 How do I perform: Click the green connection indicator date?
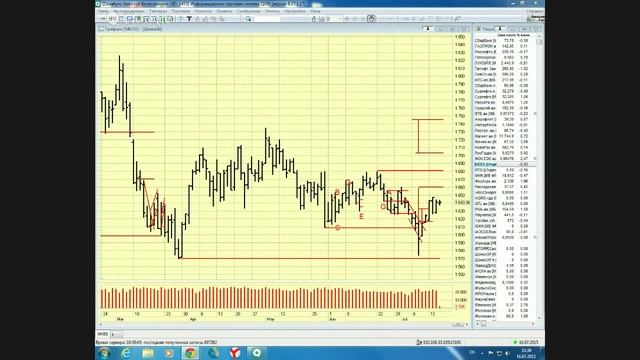[x=526, y=342]
